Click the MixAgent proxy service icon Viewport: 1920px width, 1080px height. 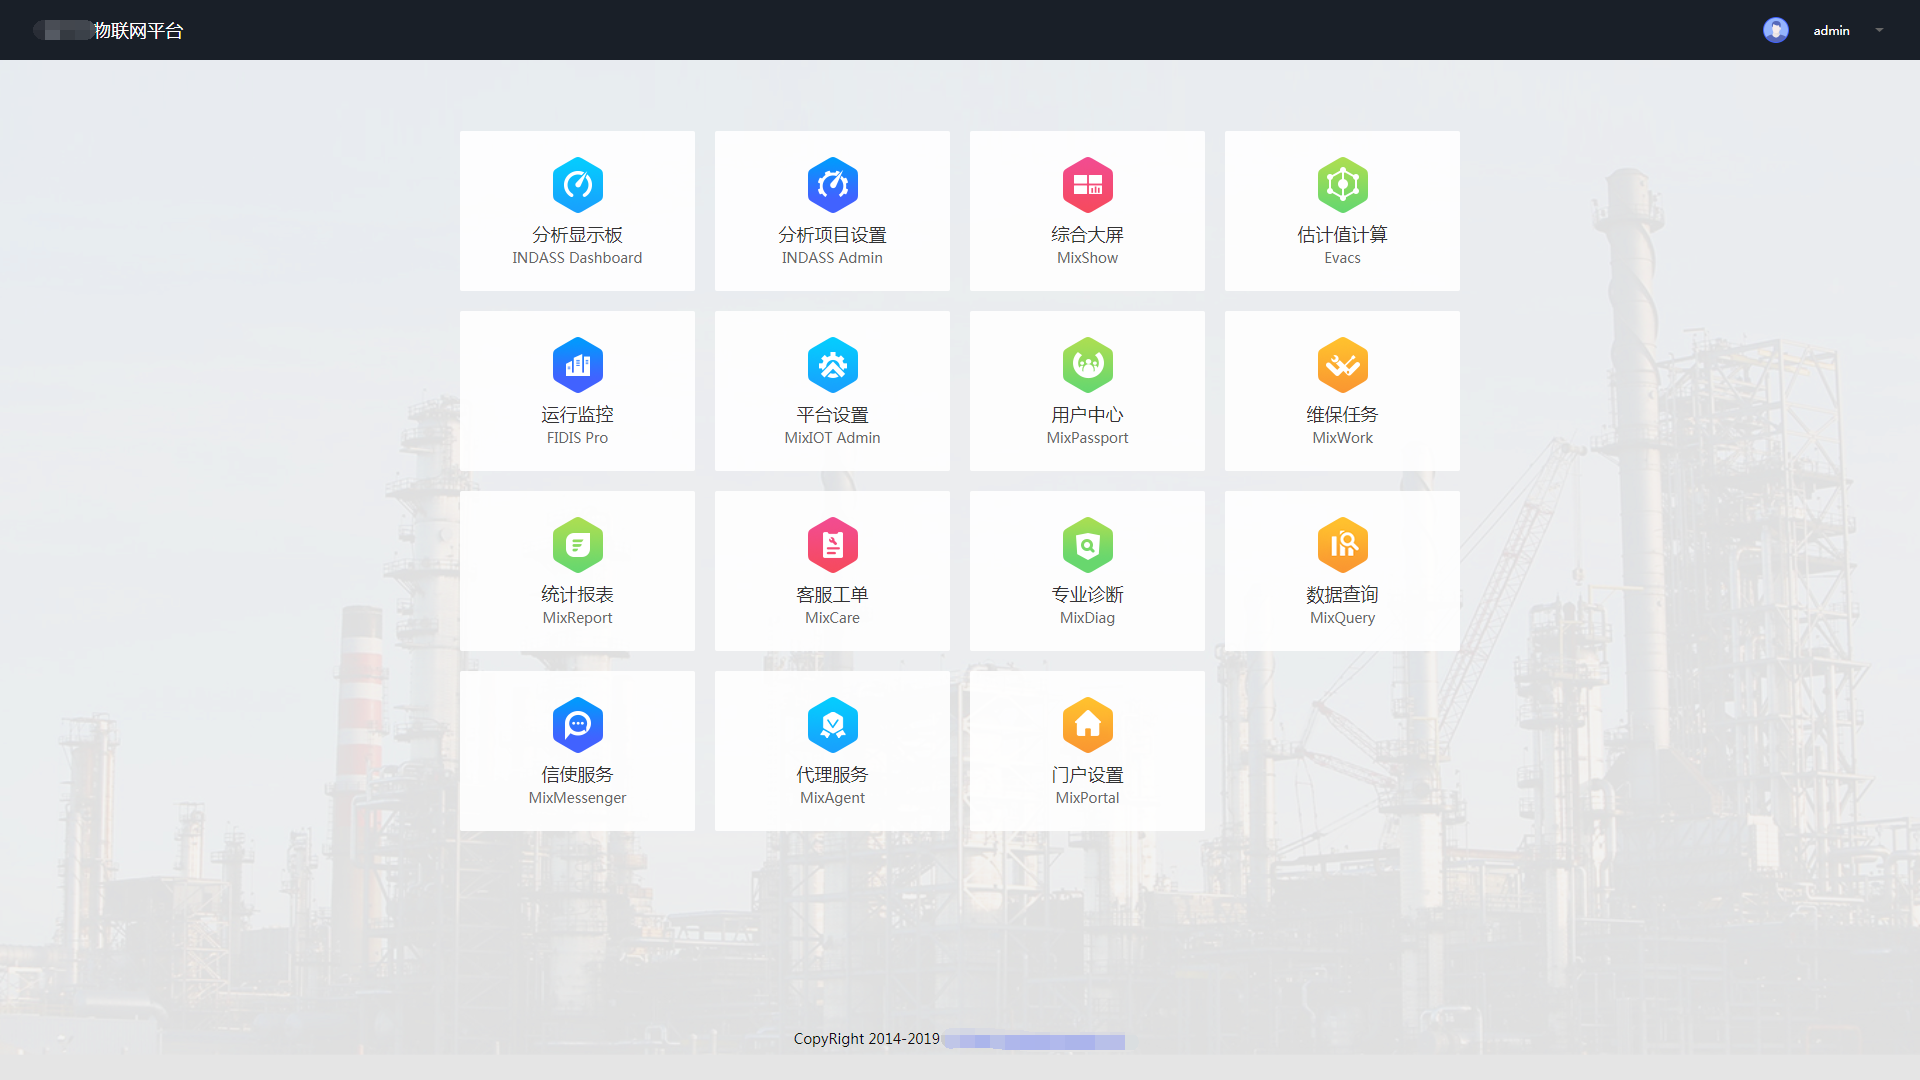(832, 725)
